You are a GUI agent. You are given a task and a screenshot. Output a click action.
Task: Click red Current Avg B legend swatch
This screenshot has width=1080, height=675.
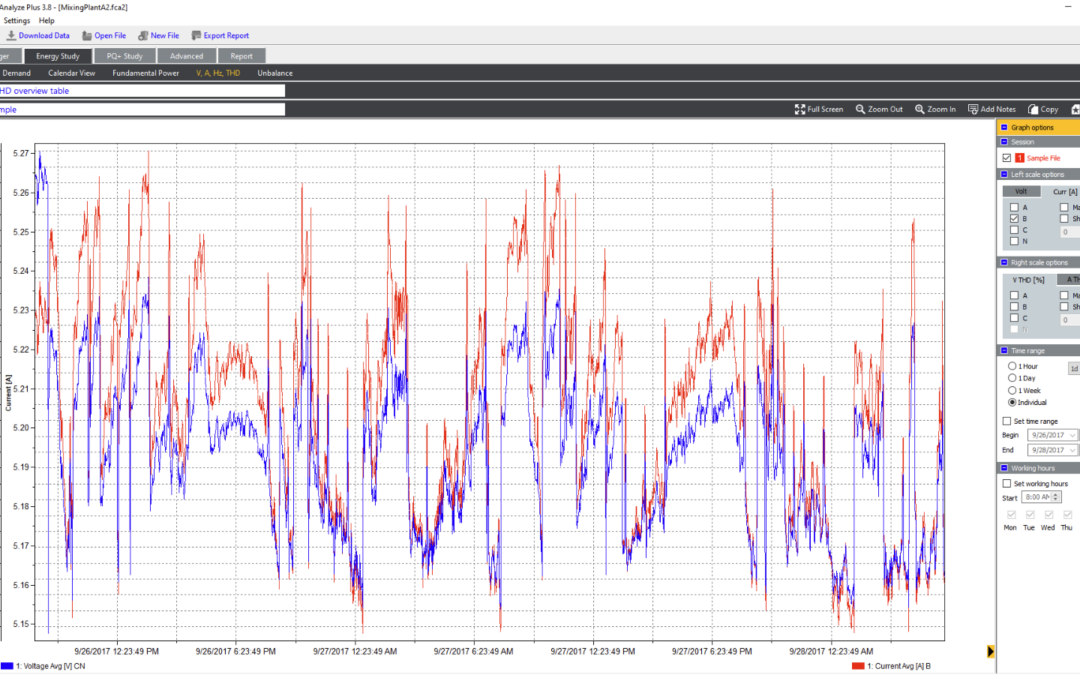coord(857,665)
